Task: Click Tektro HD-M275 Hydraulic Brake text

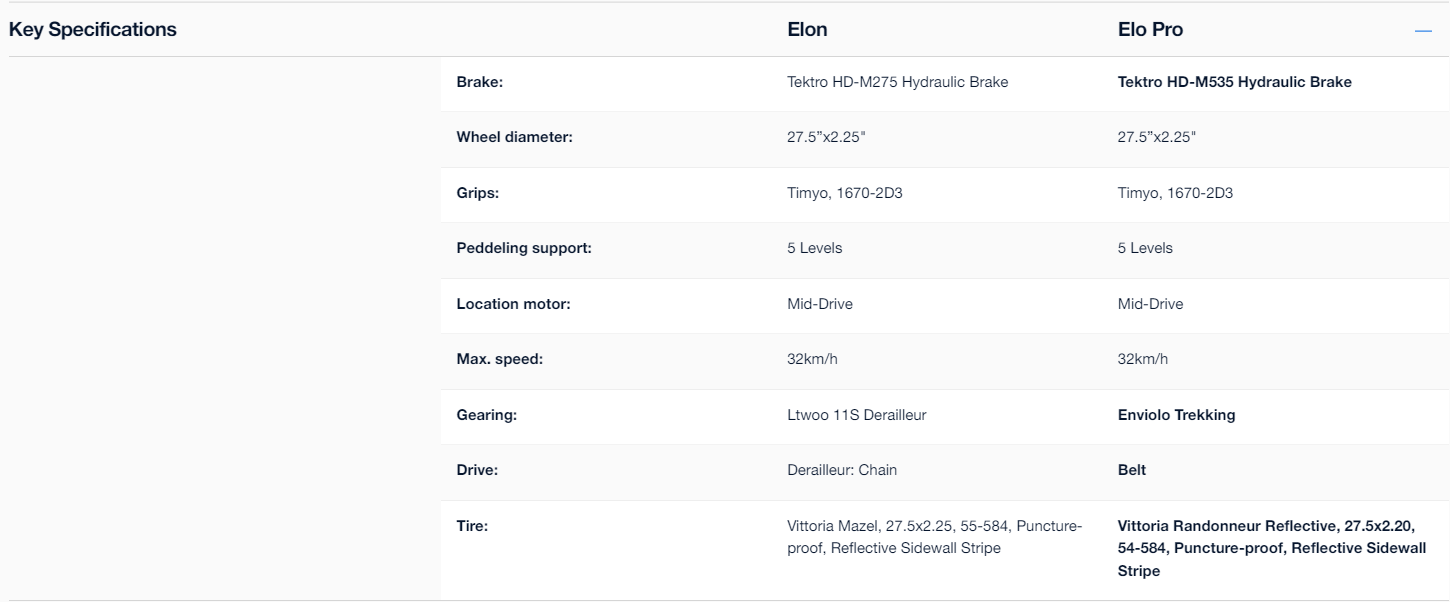Action: [x=897, y=83]
